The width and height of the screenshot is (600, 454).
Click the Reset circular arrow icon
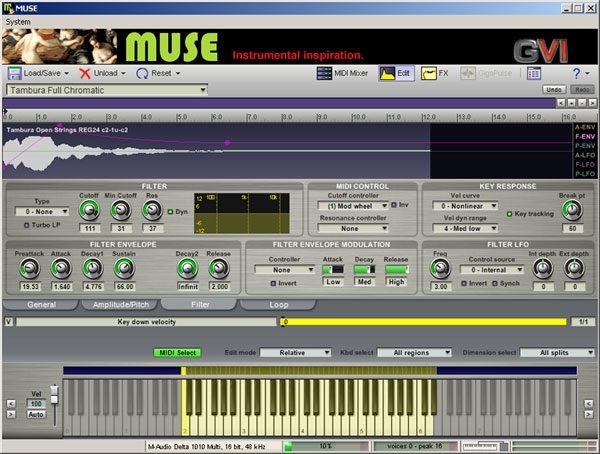[142, 73]
